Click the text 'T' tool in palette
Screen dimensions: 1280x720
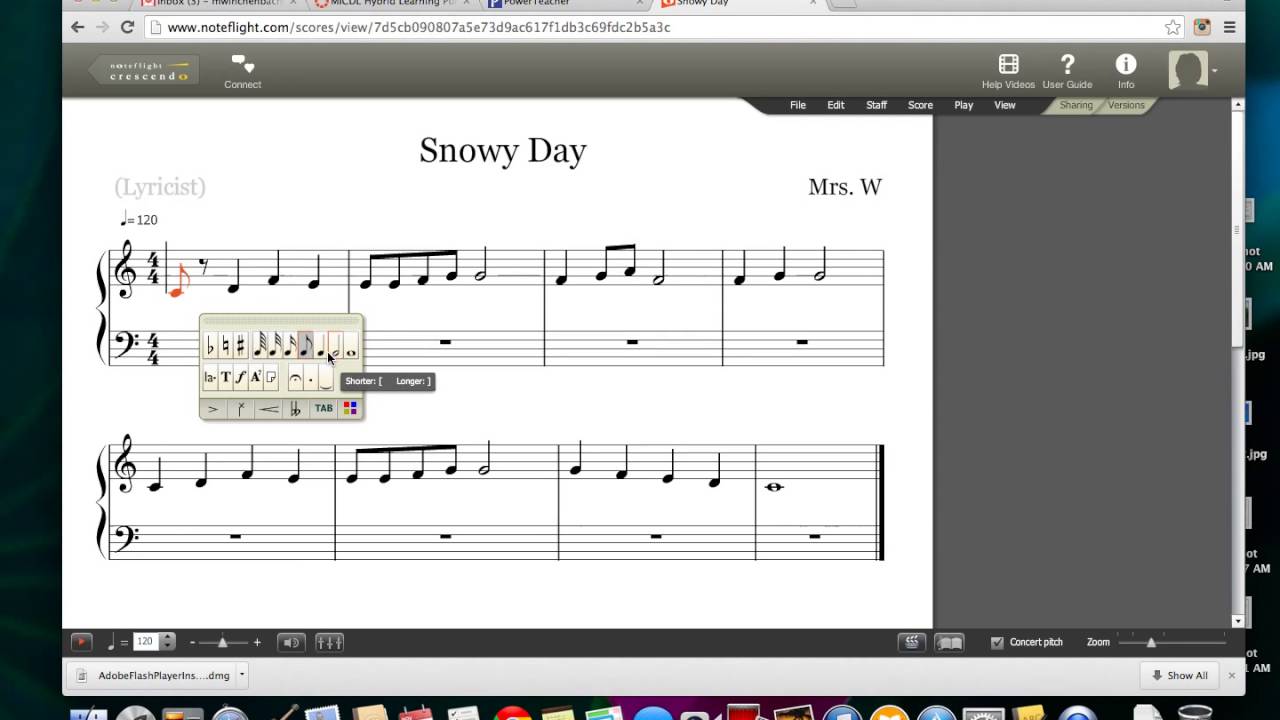point(226,377)
